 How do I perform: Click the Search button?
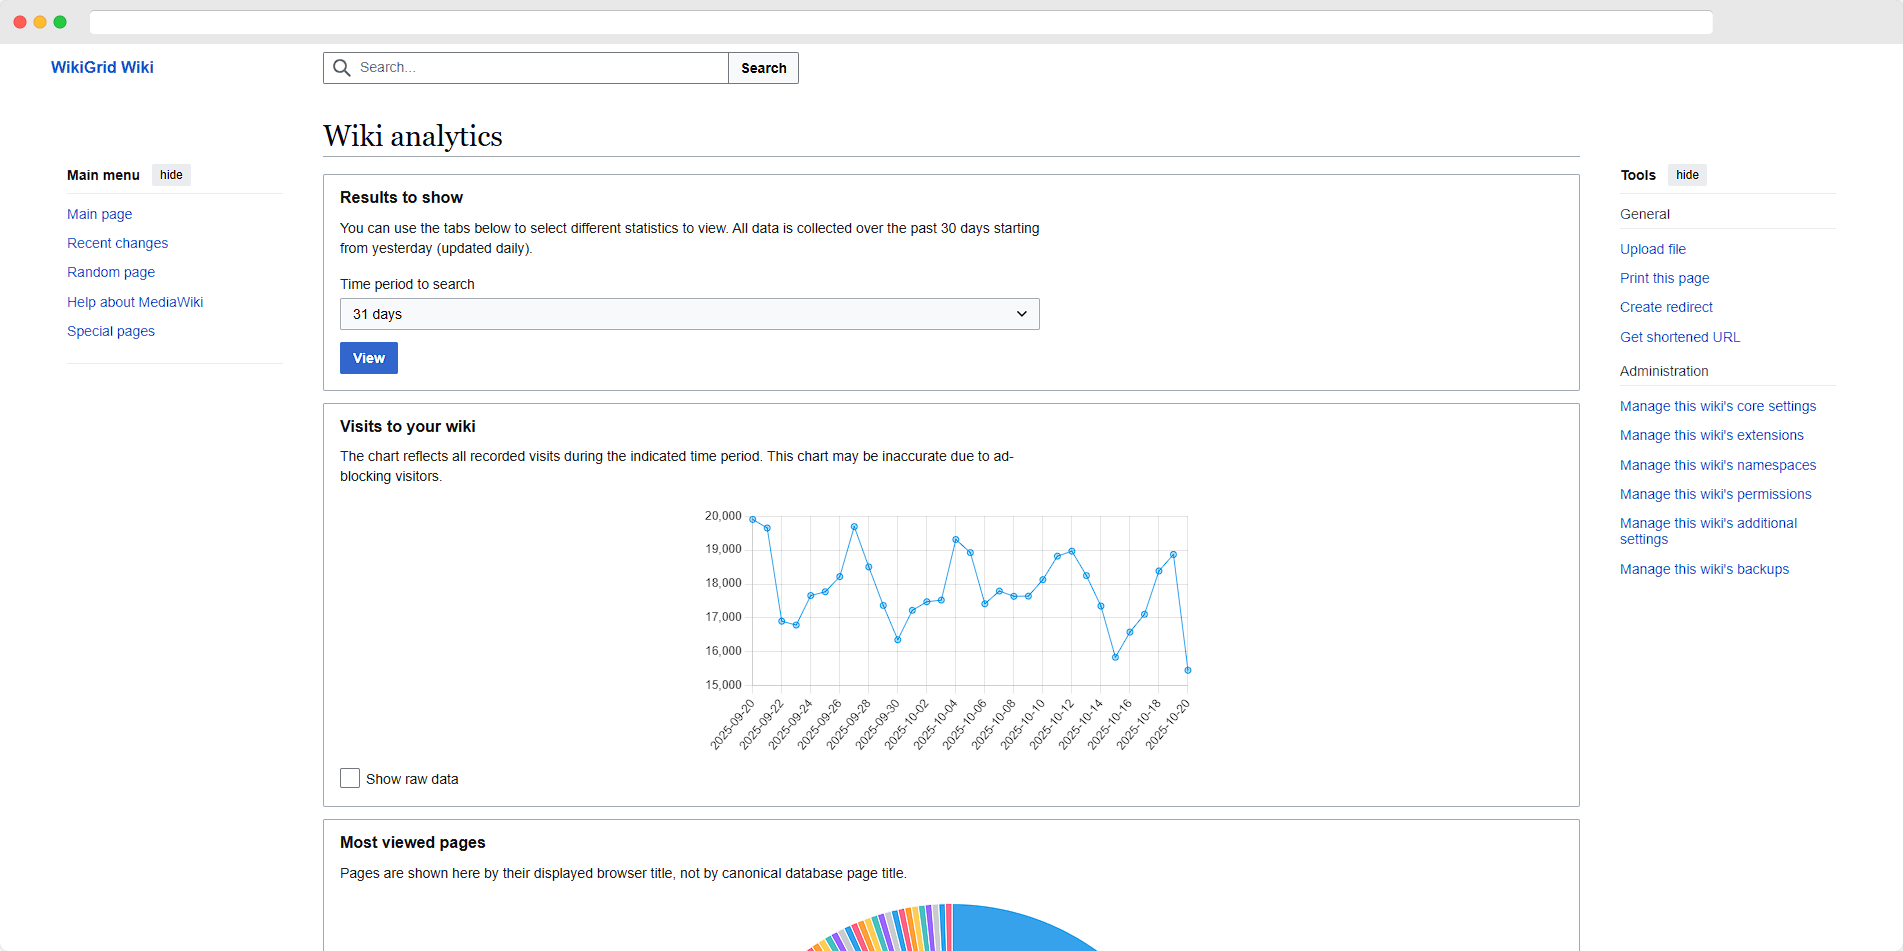tap(763, 68)
